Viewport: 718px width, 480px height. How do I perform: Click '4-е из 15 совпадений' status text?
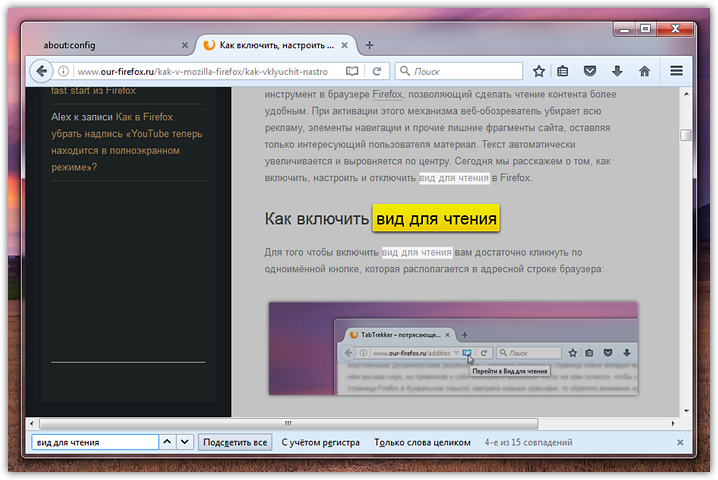click(528, 442)
